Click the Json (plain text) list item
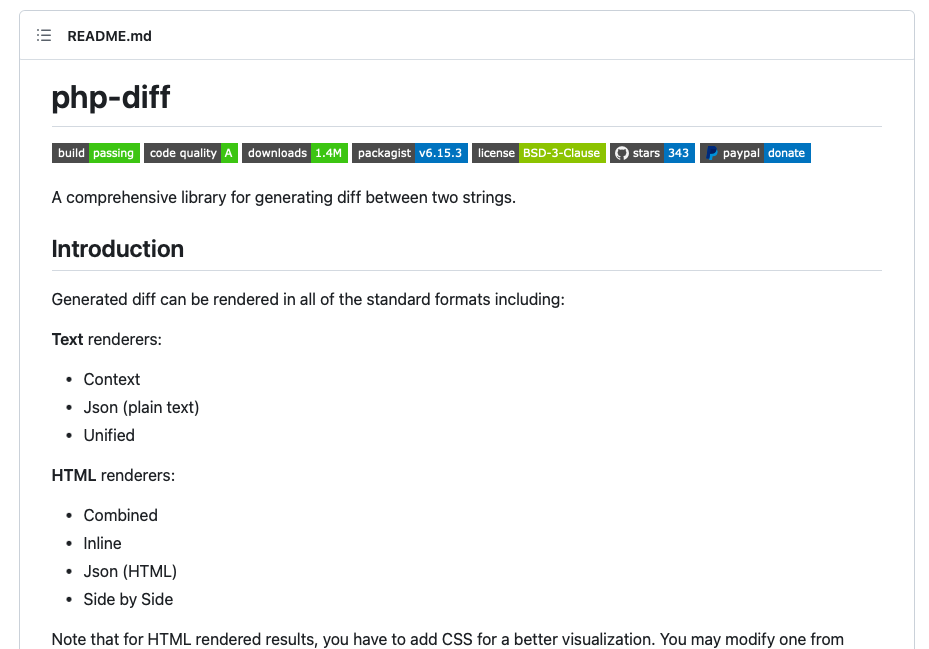This screenshot has width=929, height=649. tap(141, 407)
